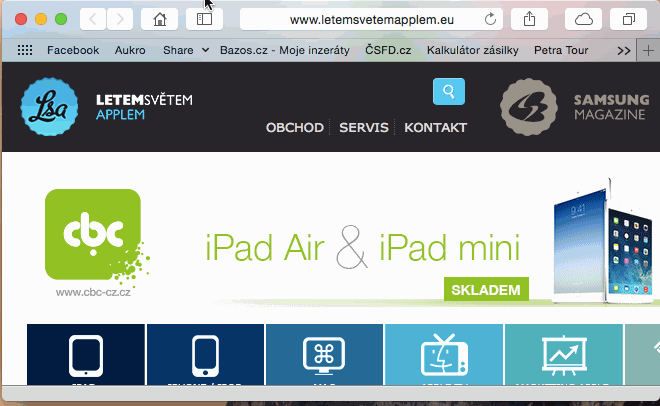This screenshot has width=660, height=406.
Task: Show the Safari sidebar
Action: [x=205, y=19]
